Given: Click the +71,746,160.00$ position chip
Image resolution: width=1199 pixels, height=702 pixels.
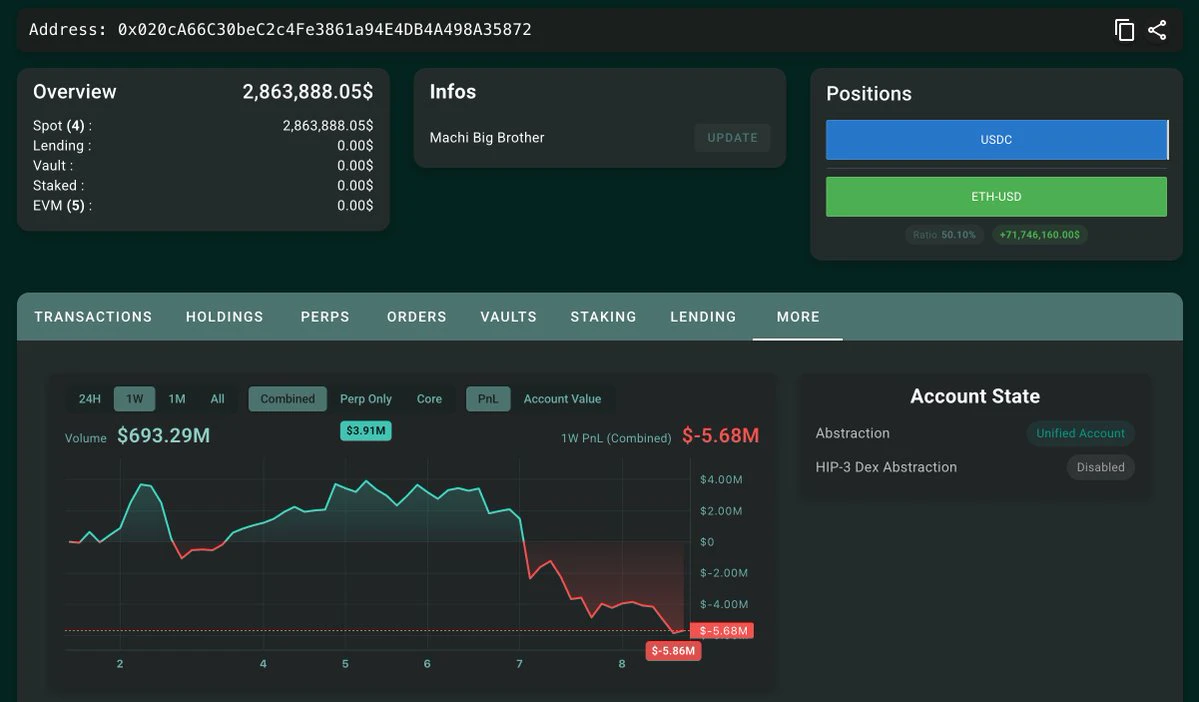Looking at the screenshot, I should pyautogui.click(x=1039, y=235).
